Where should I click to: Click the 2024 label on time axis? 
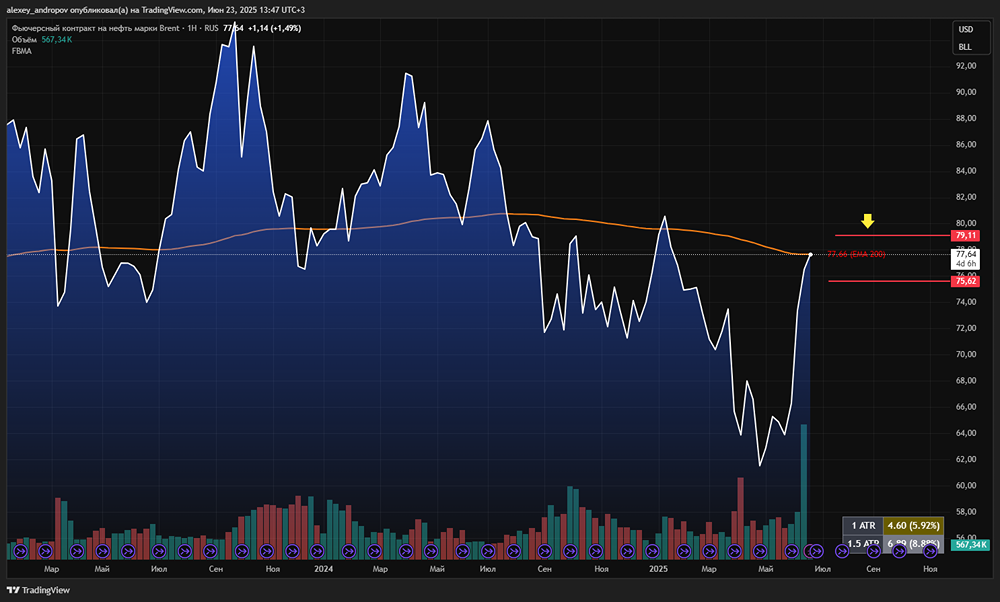[x=323, y=569]
